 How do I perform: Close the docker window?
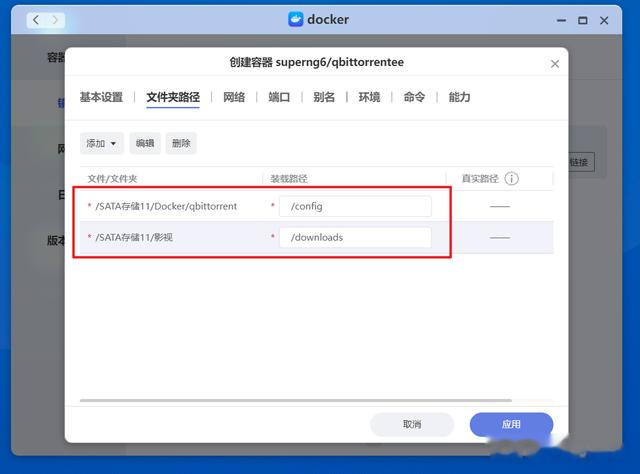(x=604, y=20)
